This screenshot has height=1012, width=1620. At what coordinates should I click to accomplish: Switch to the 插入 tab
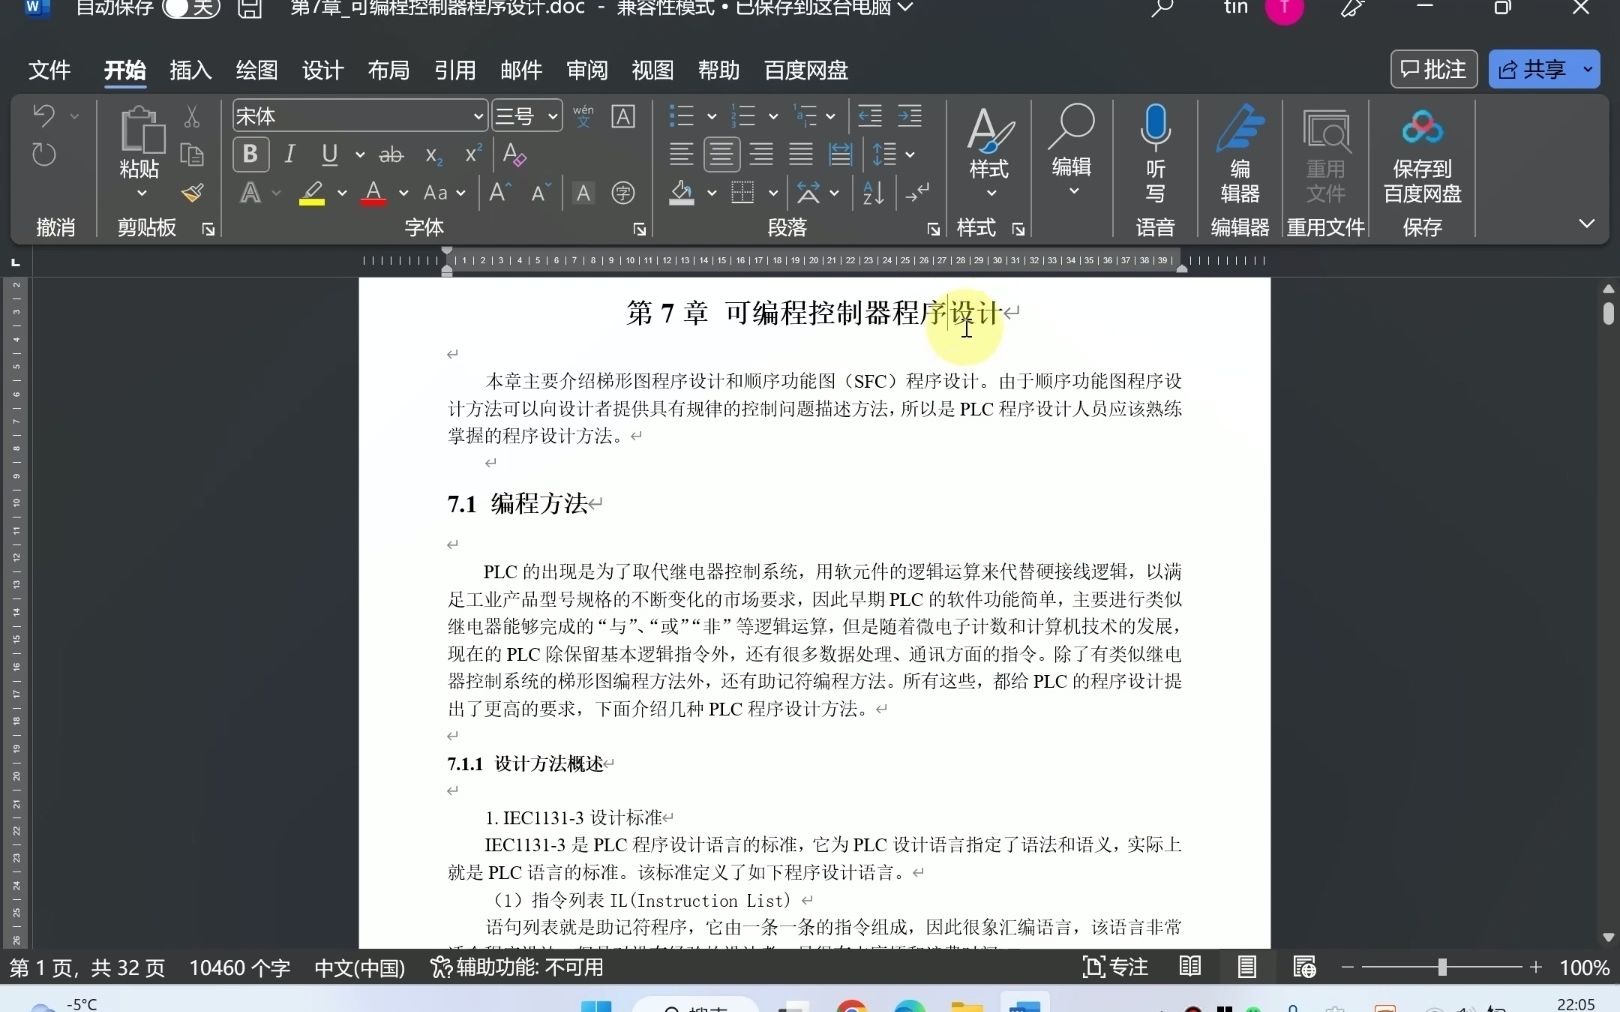pos(190,70)
